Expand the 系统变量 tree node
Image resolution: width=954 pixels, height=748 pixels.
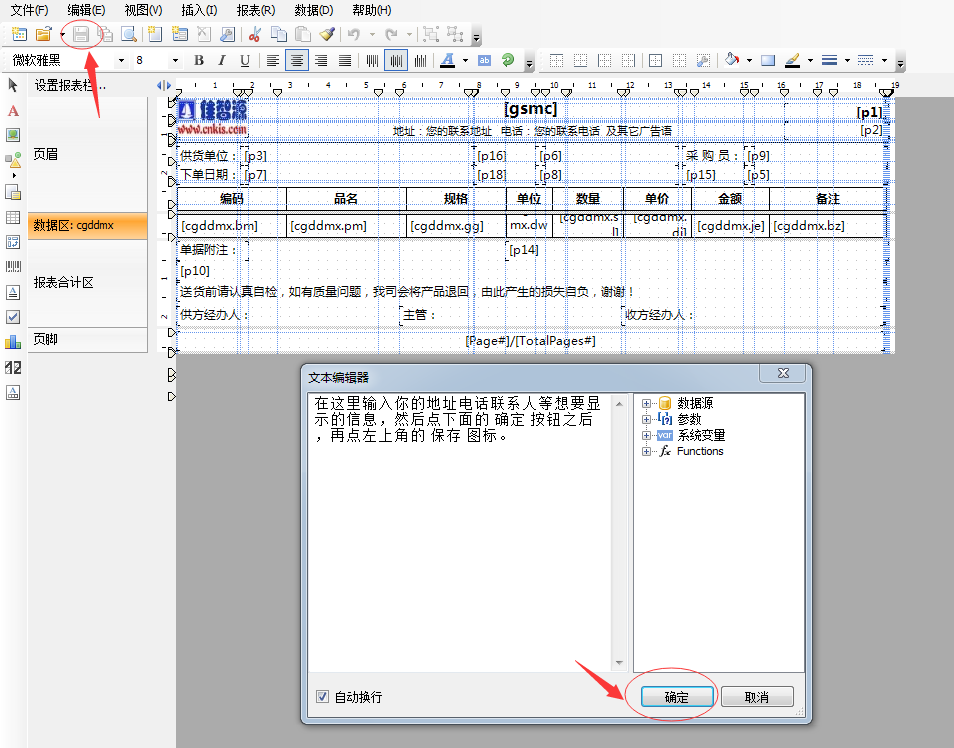pos(646,436)
